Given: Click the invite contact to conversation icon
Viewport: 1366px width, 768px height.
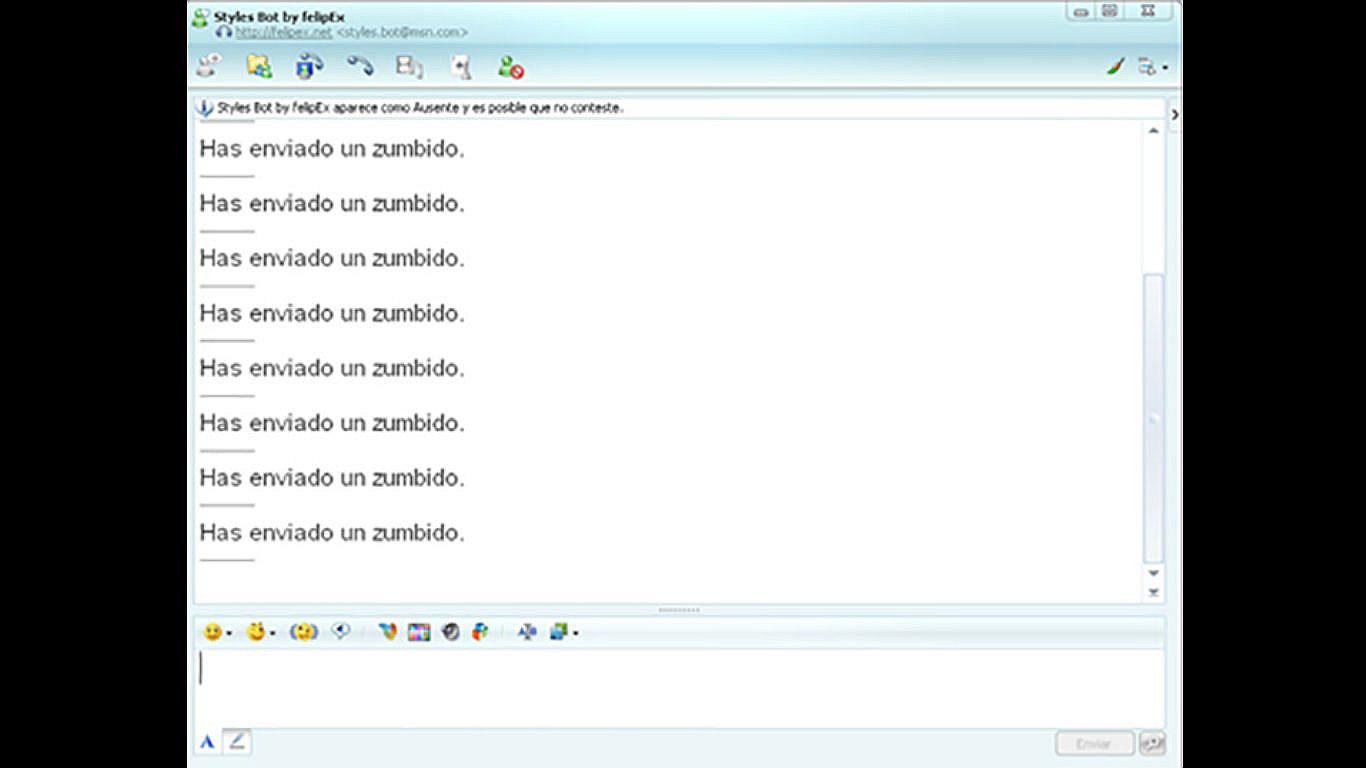Looking at the screenshot, I should (x=208, y=67).
